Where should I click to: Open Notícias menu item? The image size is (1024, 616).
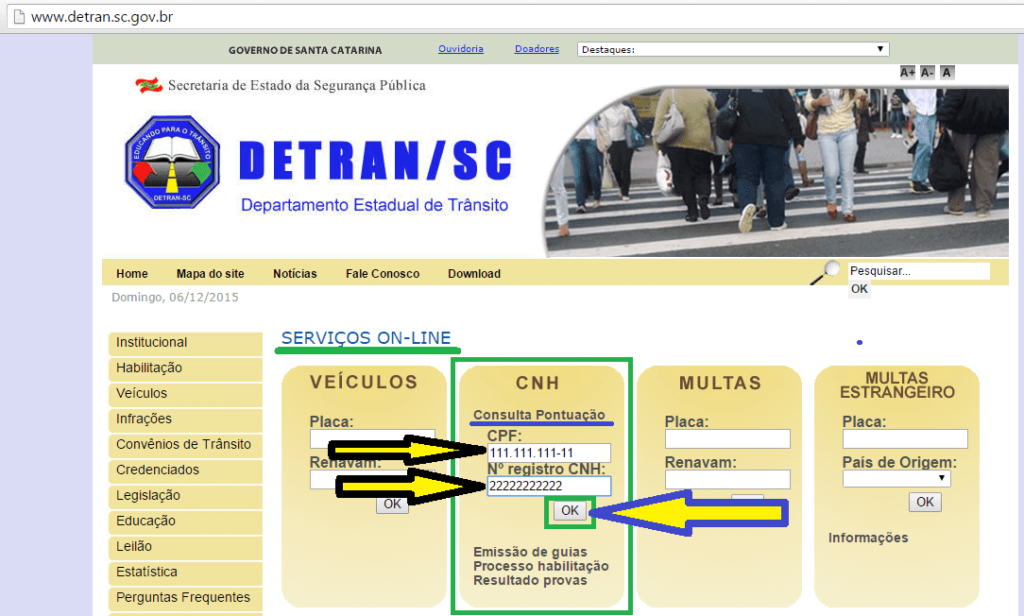295,274
